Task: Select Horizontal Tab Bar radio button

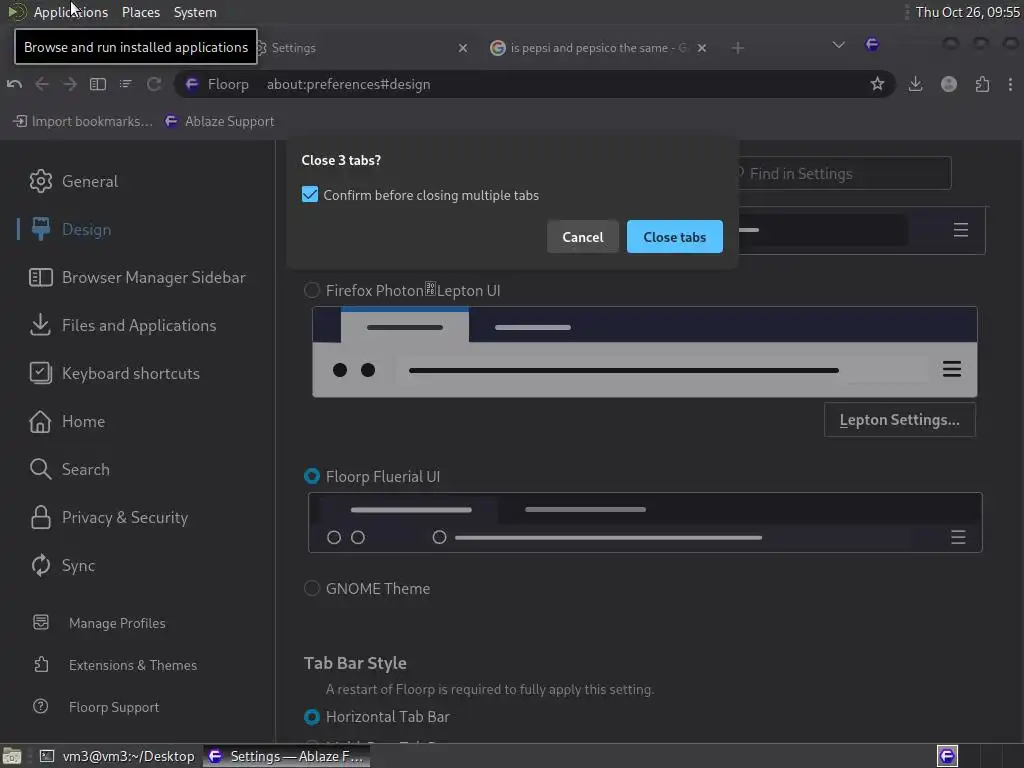Action: tap(312, 717)
